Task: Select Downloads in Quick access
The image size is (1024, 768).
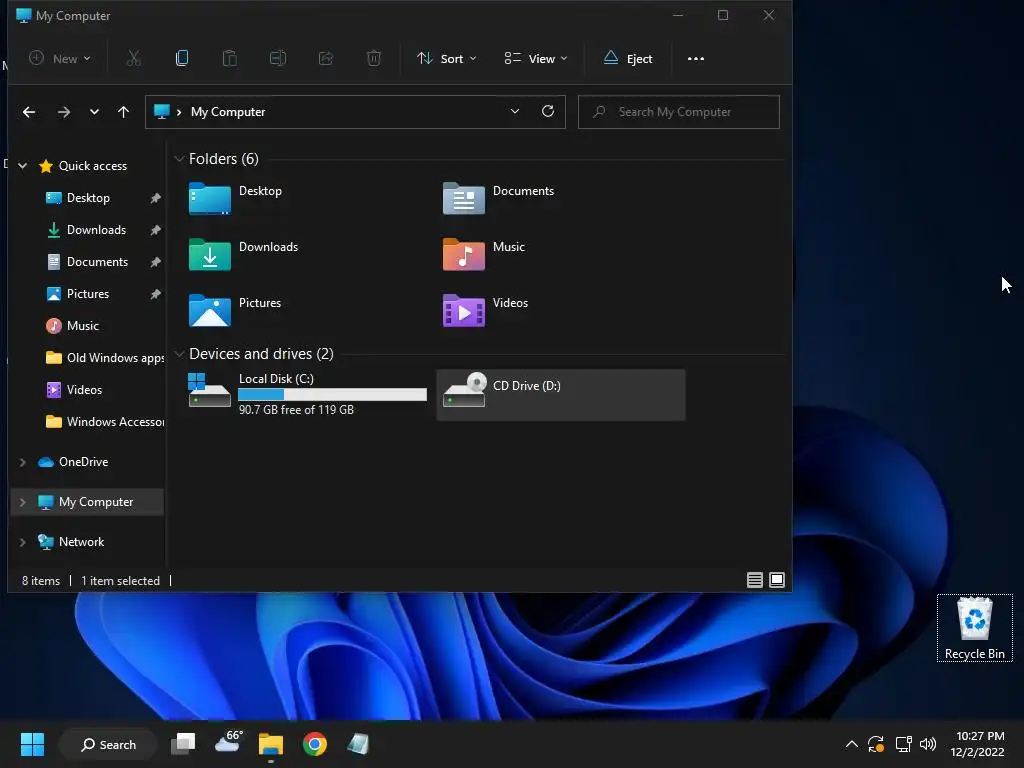Action: click(x=96, y=230)
